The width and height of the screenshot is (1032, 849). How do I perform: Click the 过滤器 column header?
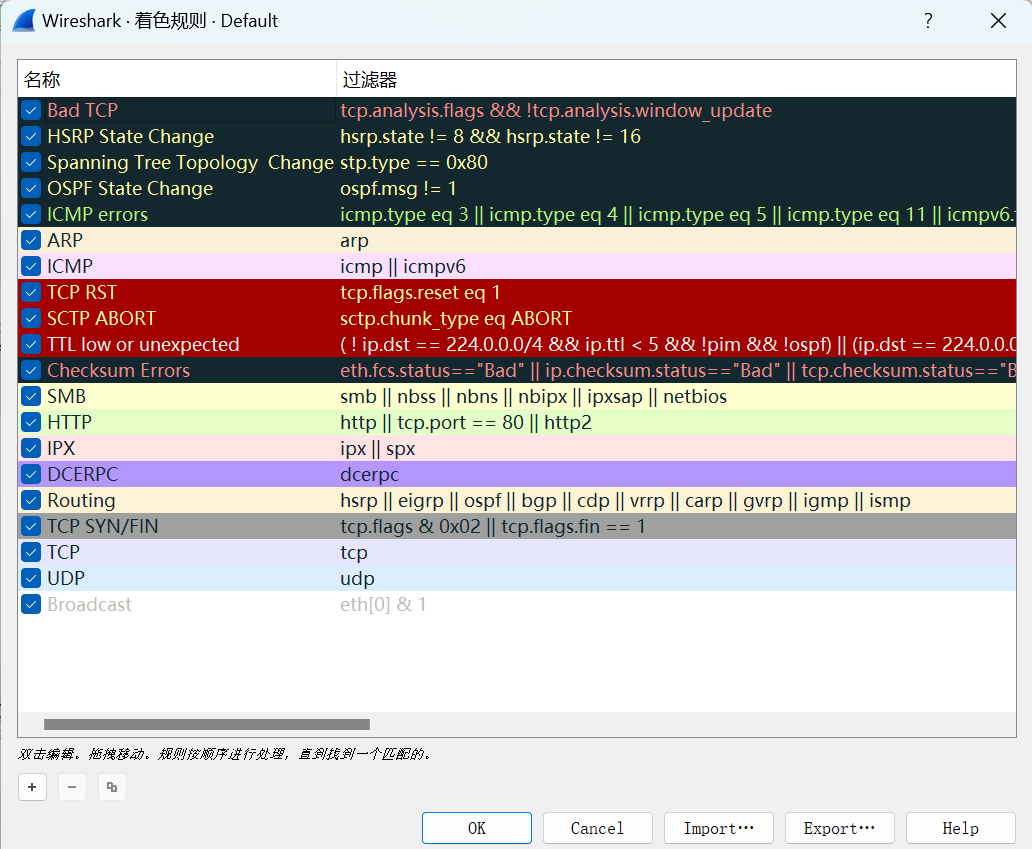tap(676, 79)
